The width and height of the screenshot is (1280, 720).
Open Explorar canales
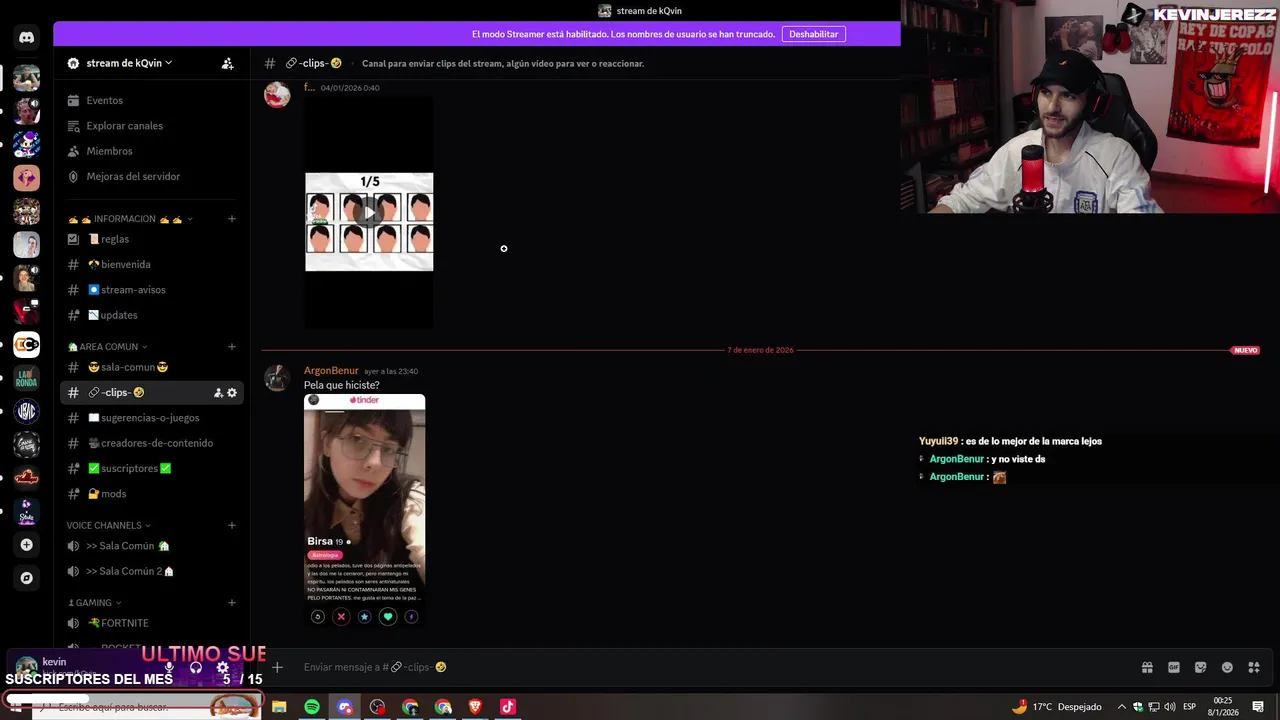tap(152, 126)
